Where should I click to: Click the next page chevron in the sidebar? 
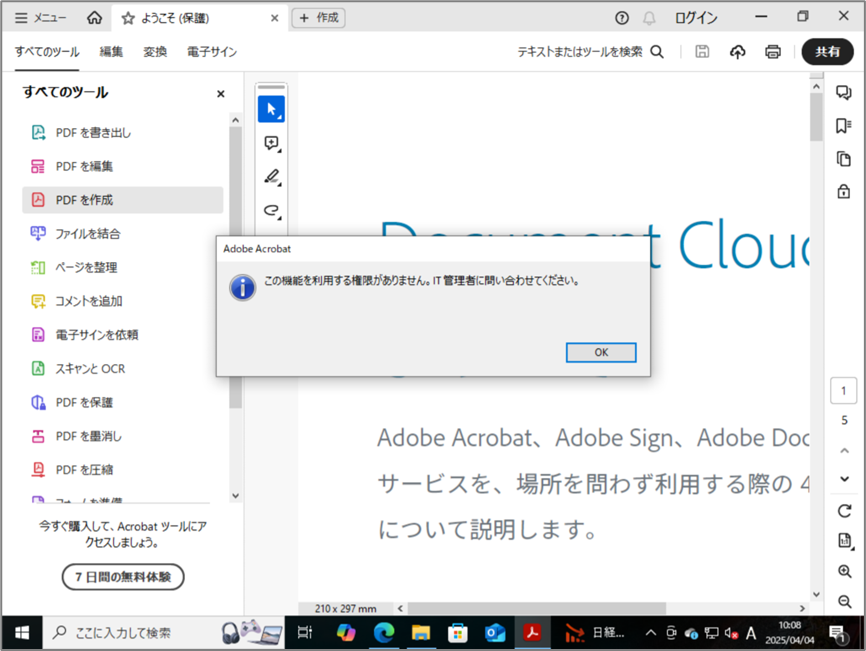click(843, 478)
